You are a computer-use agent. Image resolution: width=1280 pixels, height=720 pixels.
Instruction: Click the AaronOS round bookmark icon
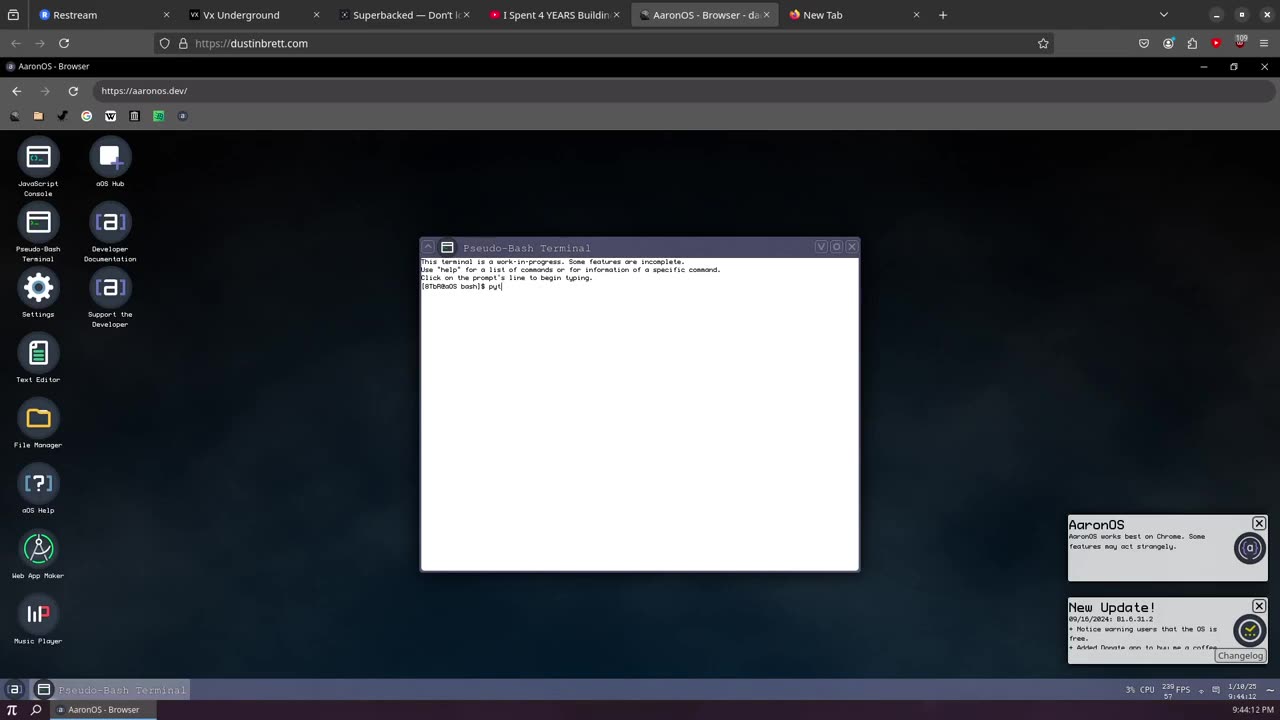[182, 116]
